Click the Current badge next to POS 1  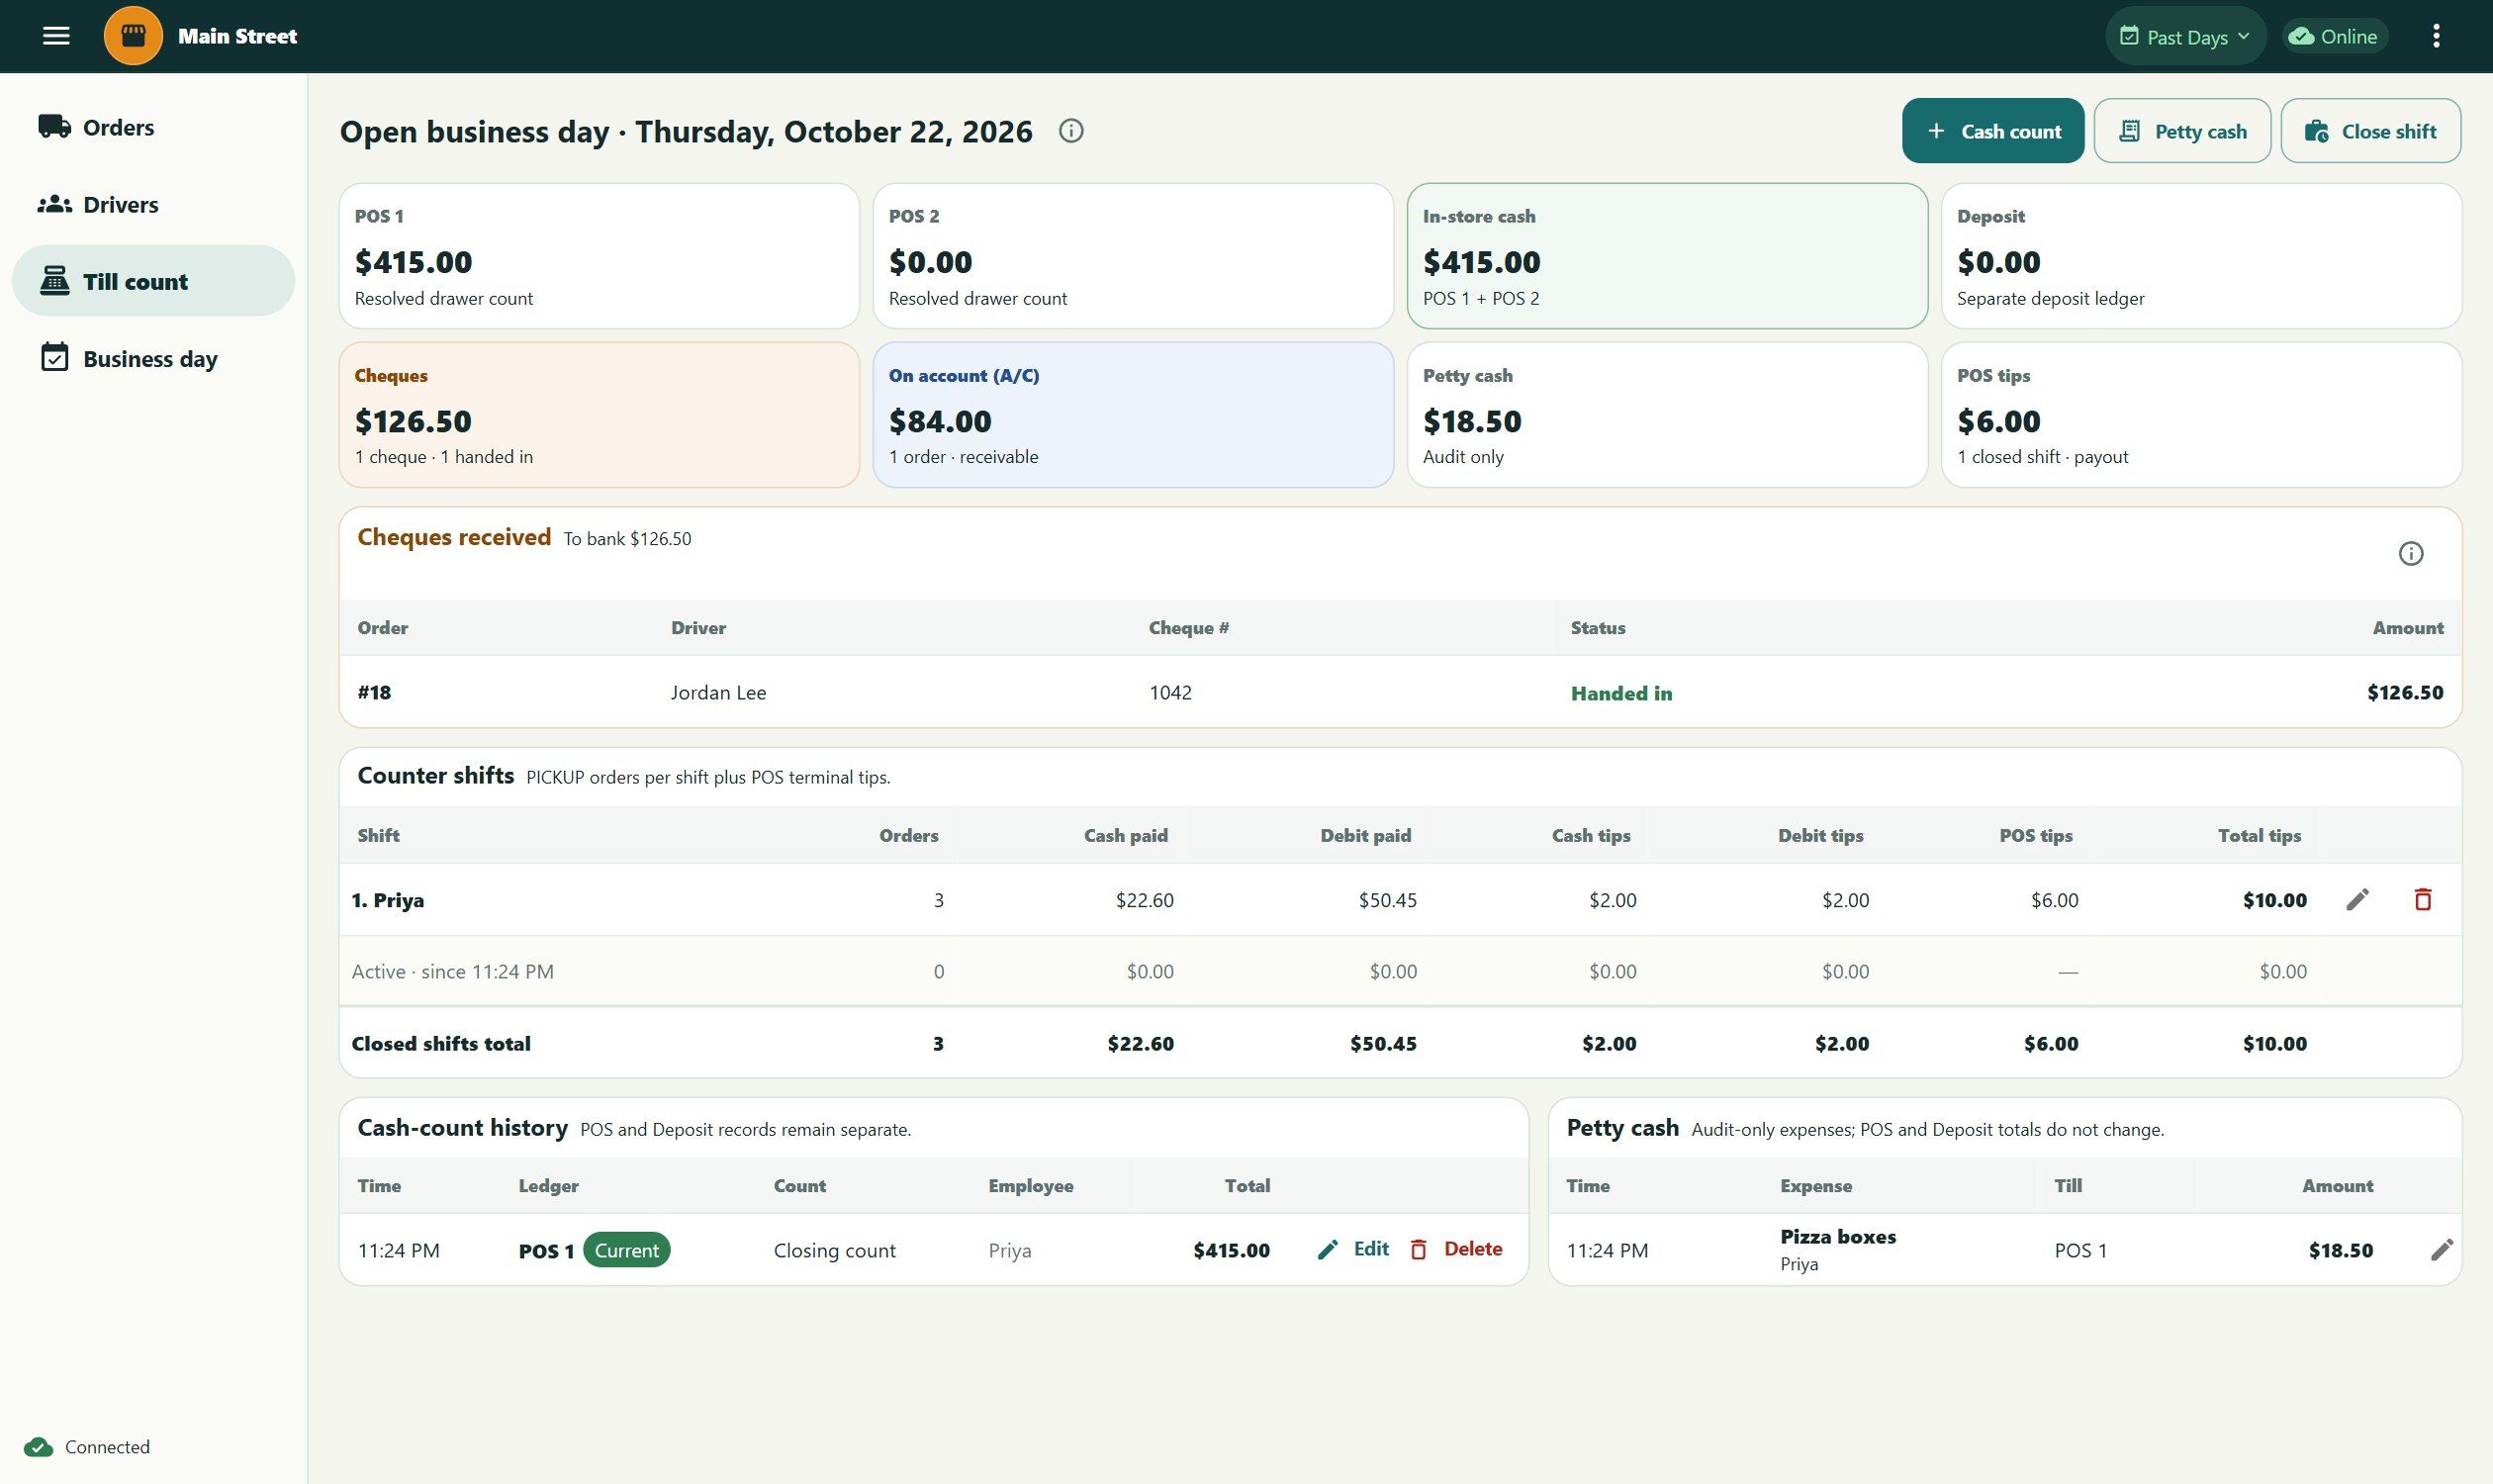pos(626,1250)
